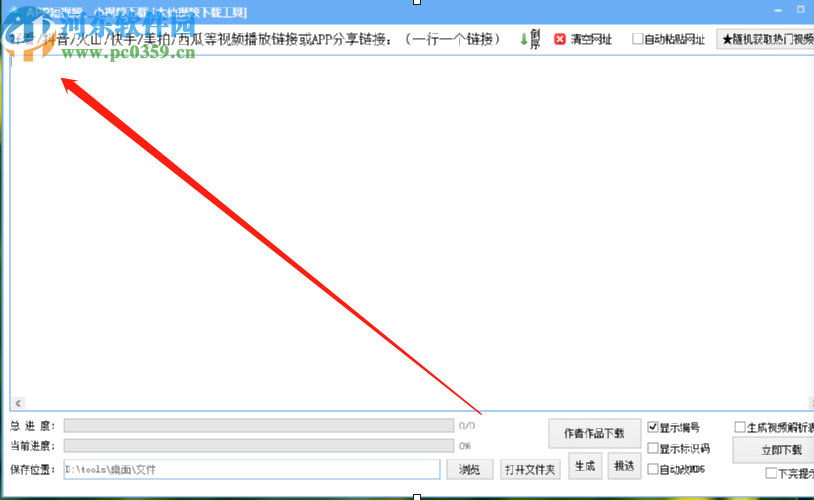The image size is (814, 500).
Task: Toggle the 下完提示 checkbox
Action: 771,473
